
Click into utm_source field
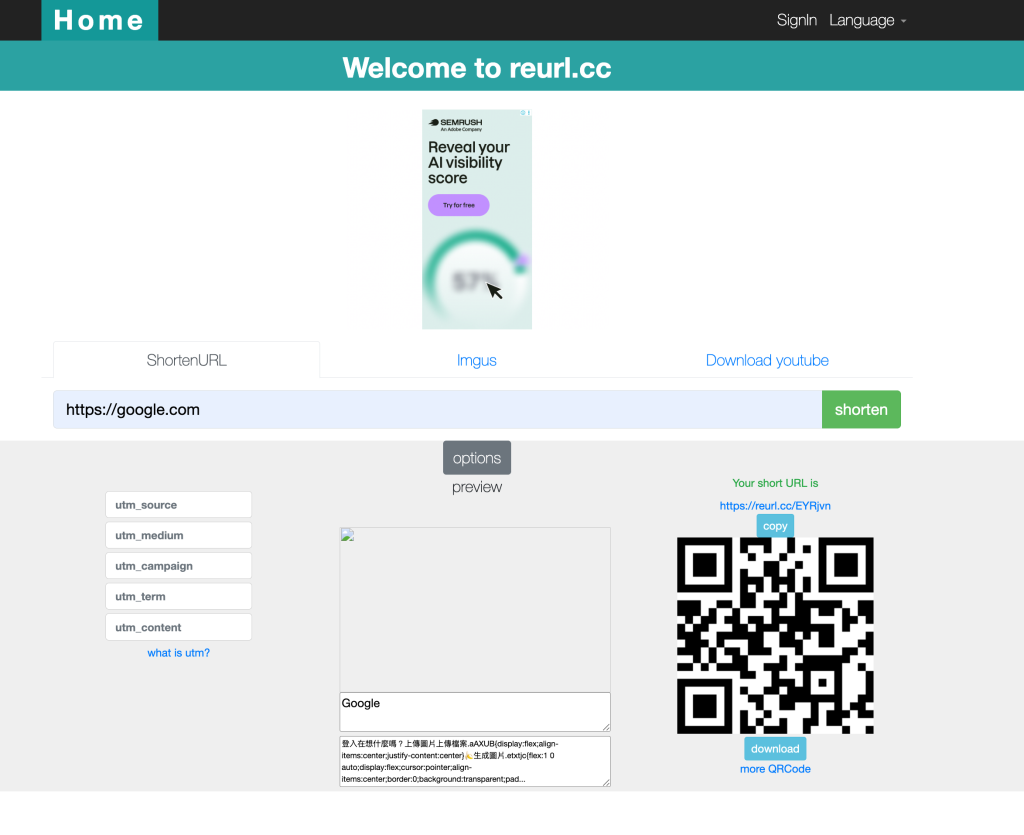[x=178, y=505]
